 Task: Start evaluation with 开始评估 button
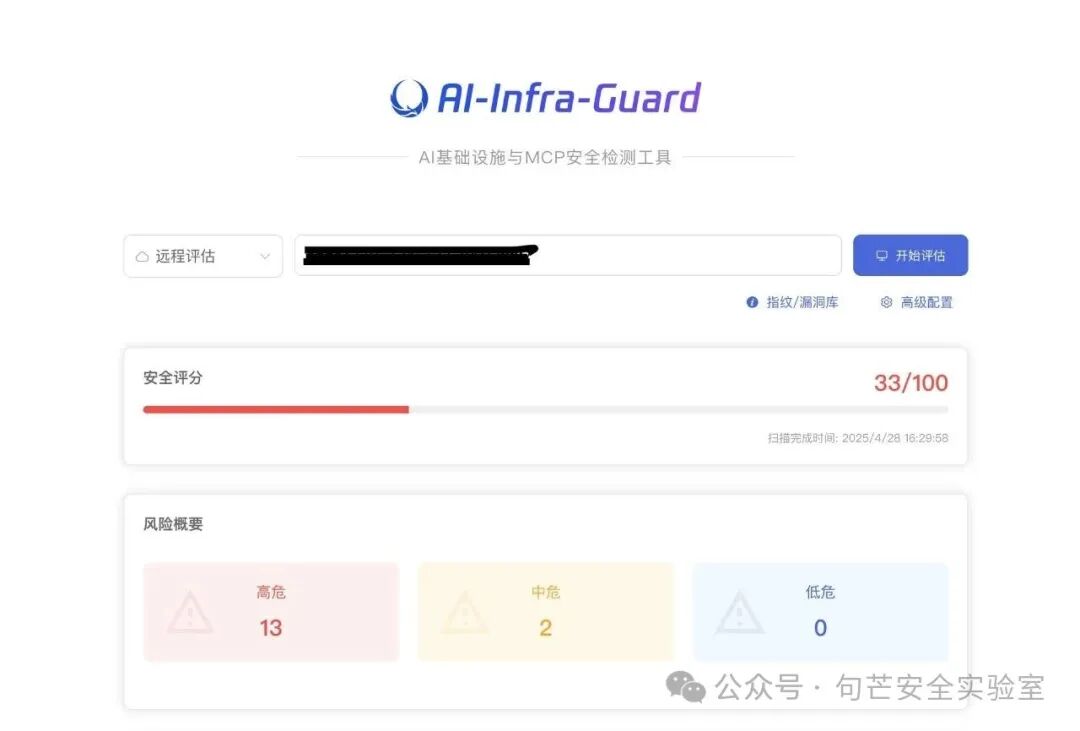(911, 256)
